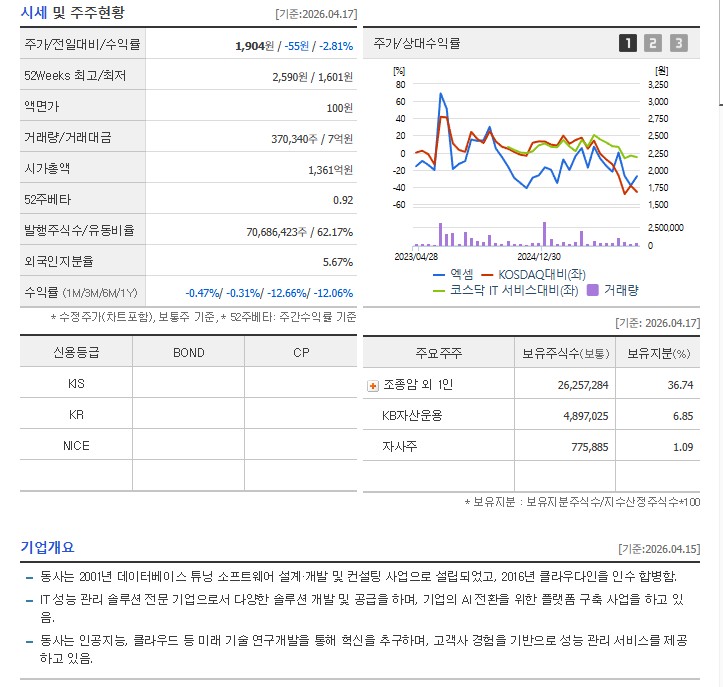
Task: Click the 2001년 데이터베이스 튜닝 overview line
Action: point(358,576)
